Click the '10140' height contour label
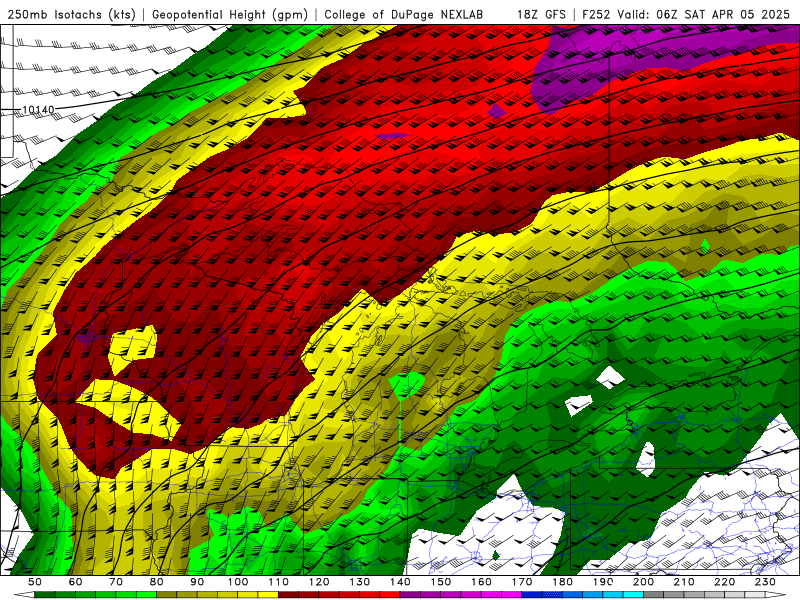Image resolution: width=800 pixels, height=600 pixels. point(38,110)
